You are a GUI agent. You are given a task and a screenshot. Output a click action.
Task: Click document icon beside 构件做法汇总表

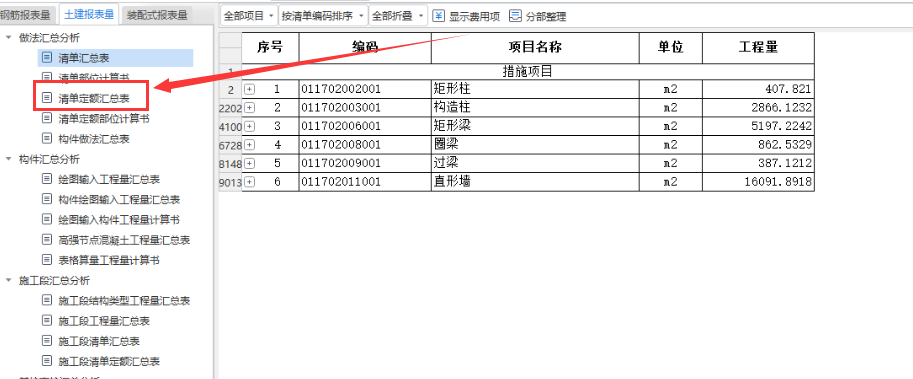(47, 139)
